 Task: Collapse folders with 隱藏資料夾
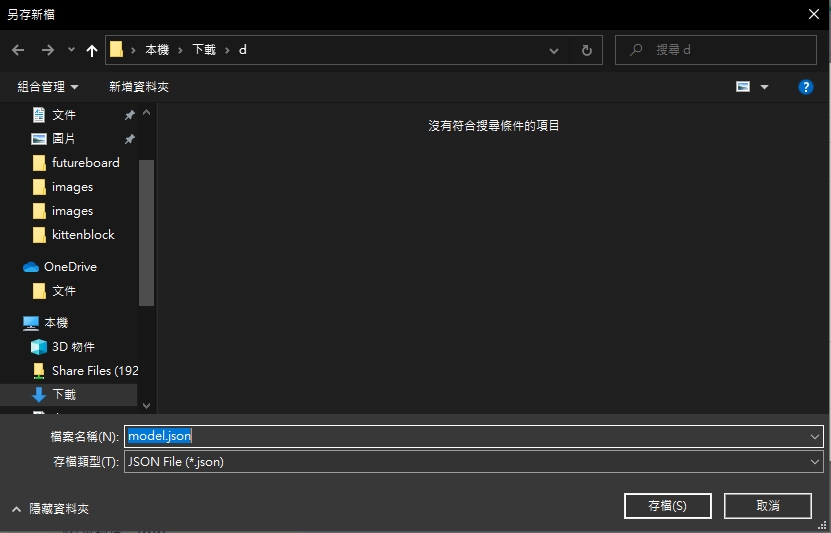tap(51, 509)
